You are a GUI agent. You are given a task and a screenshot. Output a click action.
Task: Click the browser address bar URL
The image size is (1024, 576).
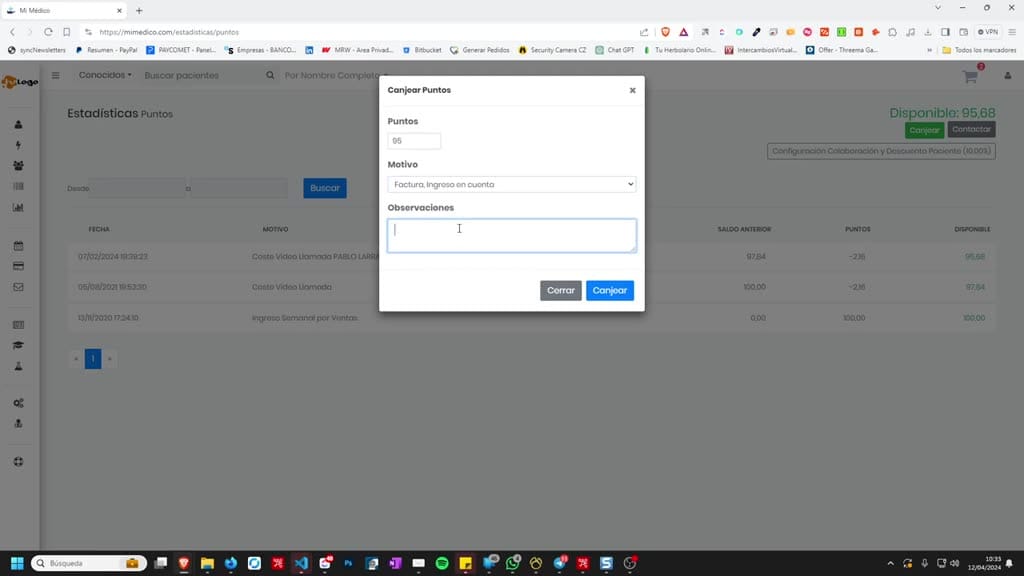169,32
